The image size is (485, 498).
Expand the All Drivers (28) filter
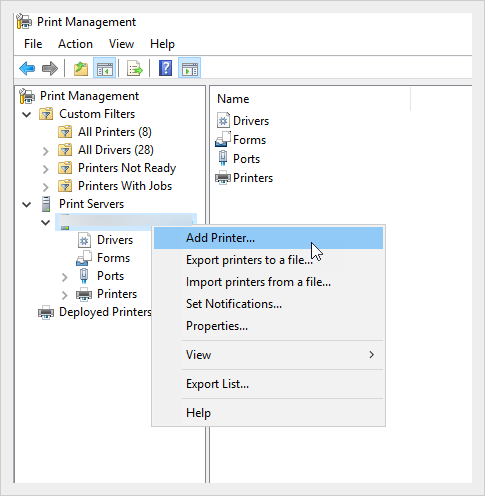tap(46, 151)
